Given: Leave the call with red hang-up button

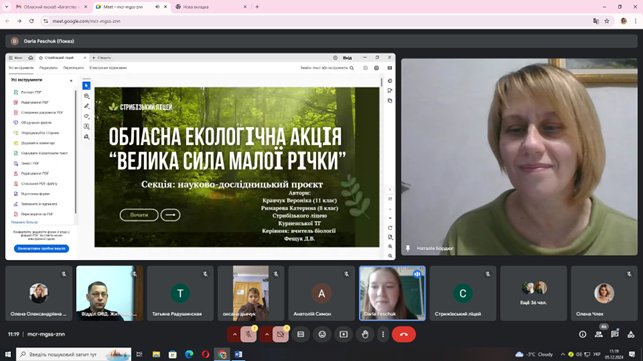Looking at the screenshot, I should (x=404, y=335).
